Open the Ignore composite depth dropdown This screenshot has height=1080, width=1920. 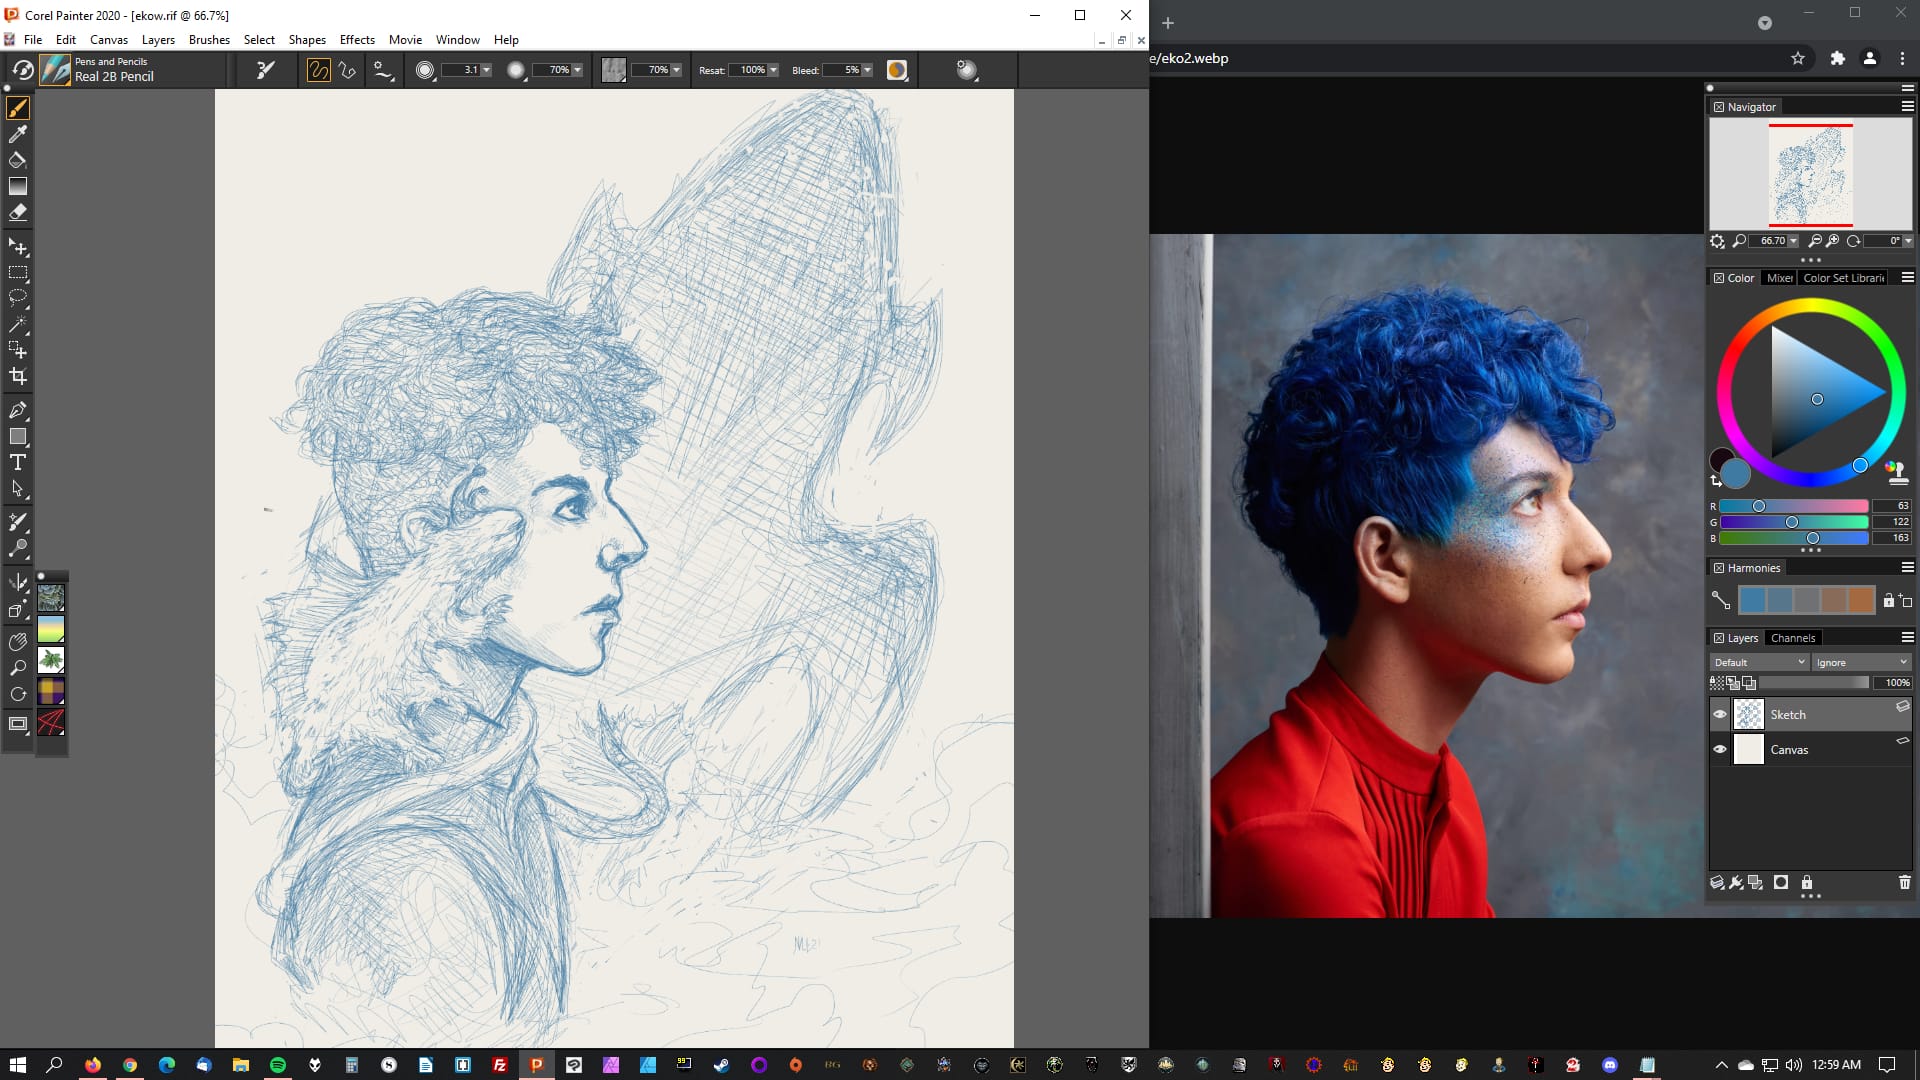click(x=1861, y=662)
